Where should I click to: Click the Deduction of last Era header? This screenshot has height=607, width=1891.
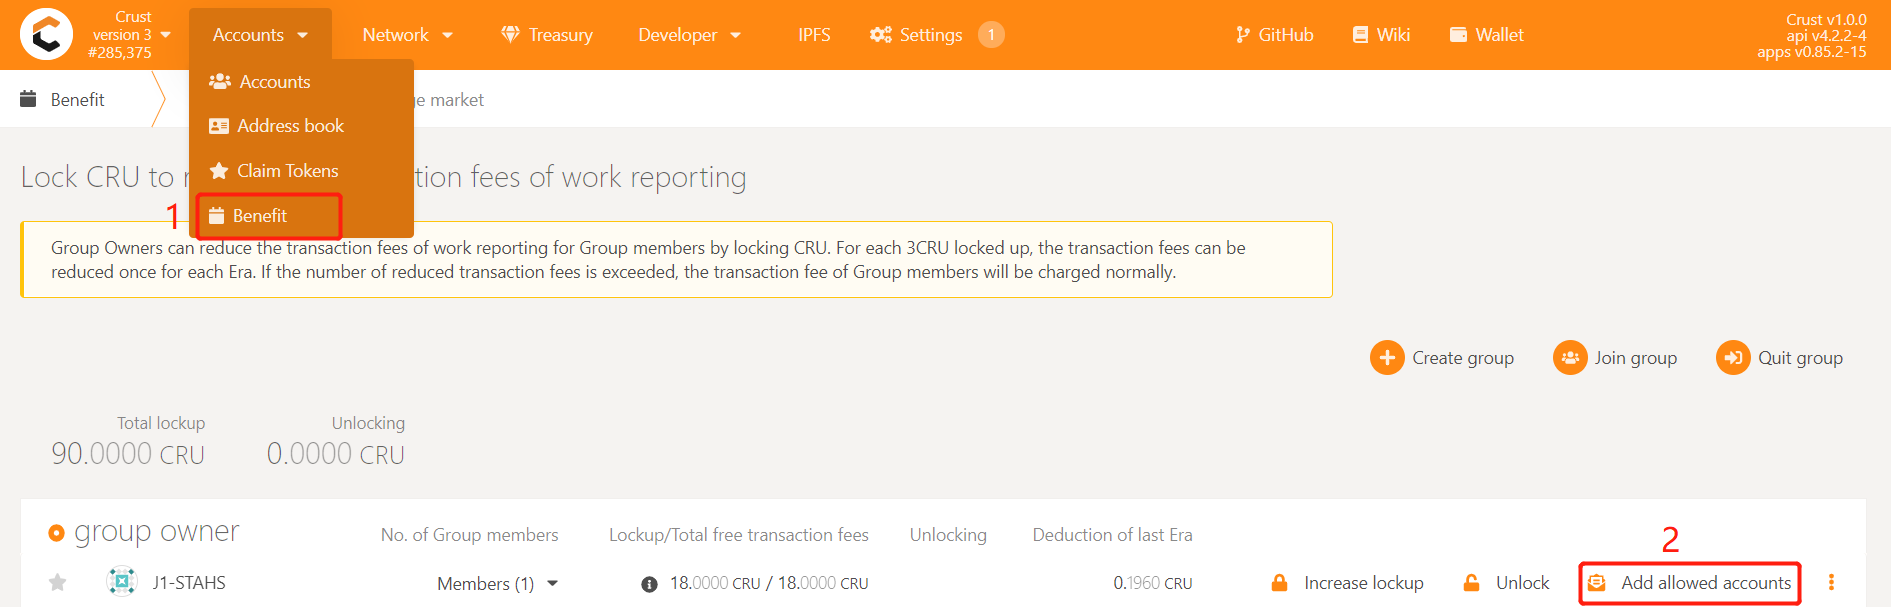pos(1113,535)
